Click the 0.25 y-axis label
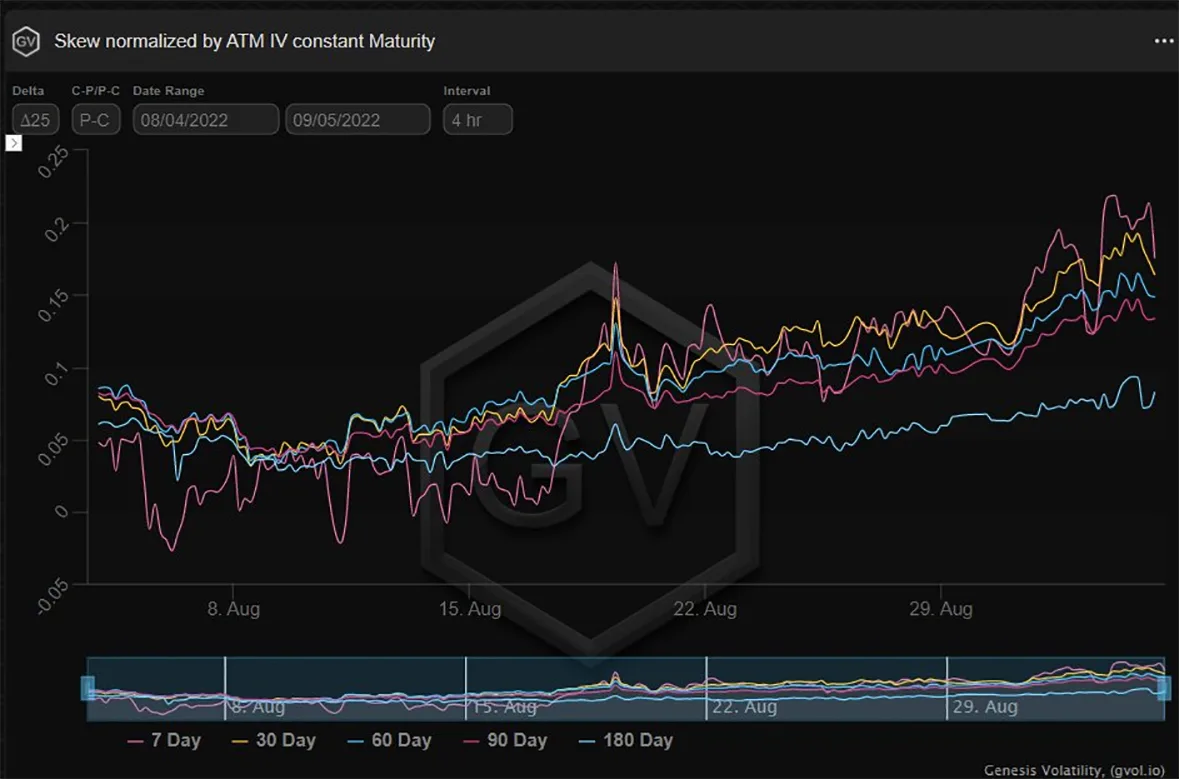This screenshot has width=1179, height=779. [53, 162]
